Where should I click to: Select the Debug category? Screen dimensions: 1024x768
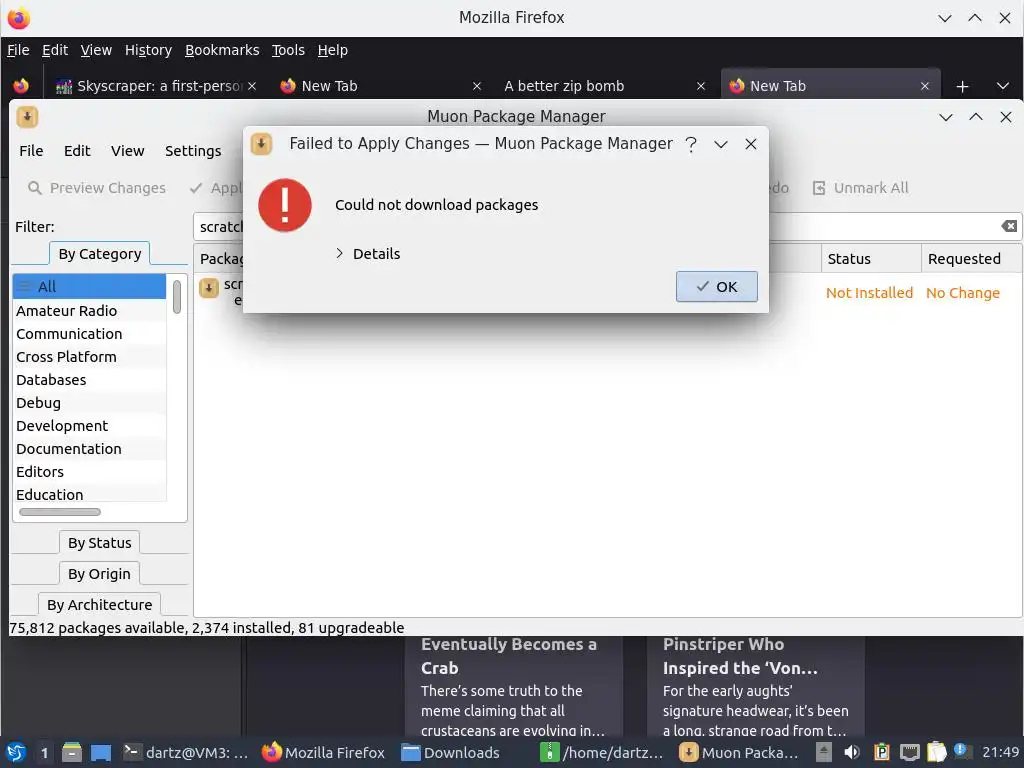coord(89,403)
